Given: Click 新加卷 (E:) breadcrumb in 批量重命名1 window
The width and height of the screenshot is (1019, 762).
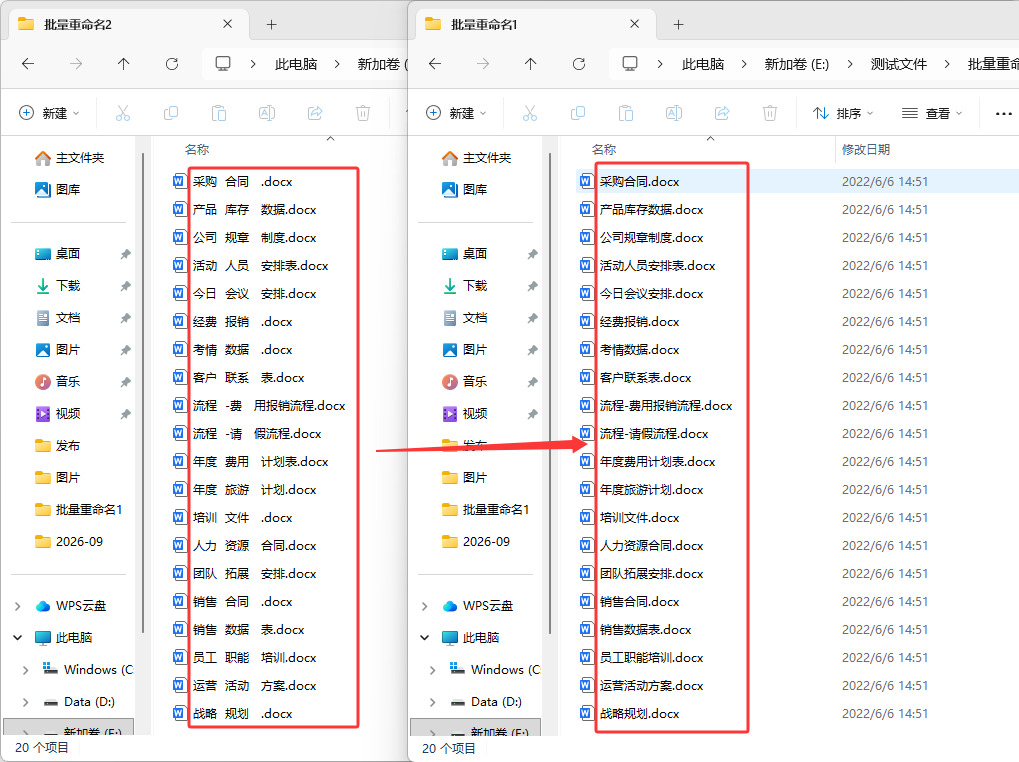Looking at the screenshot, I should click(x=797, y=64).
